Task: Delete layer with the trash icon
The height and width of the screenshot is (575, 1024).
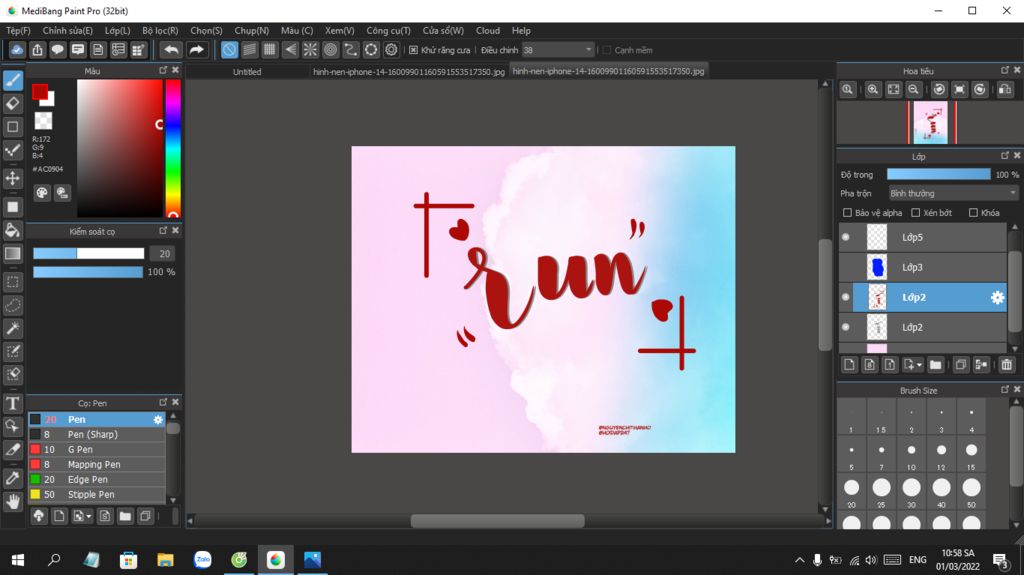Action: [x=1006, y=365]
